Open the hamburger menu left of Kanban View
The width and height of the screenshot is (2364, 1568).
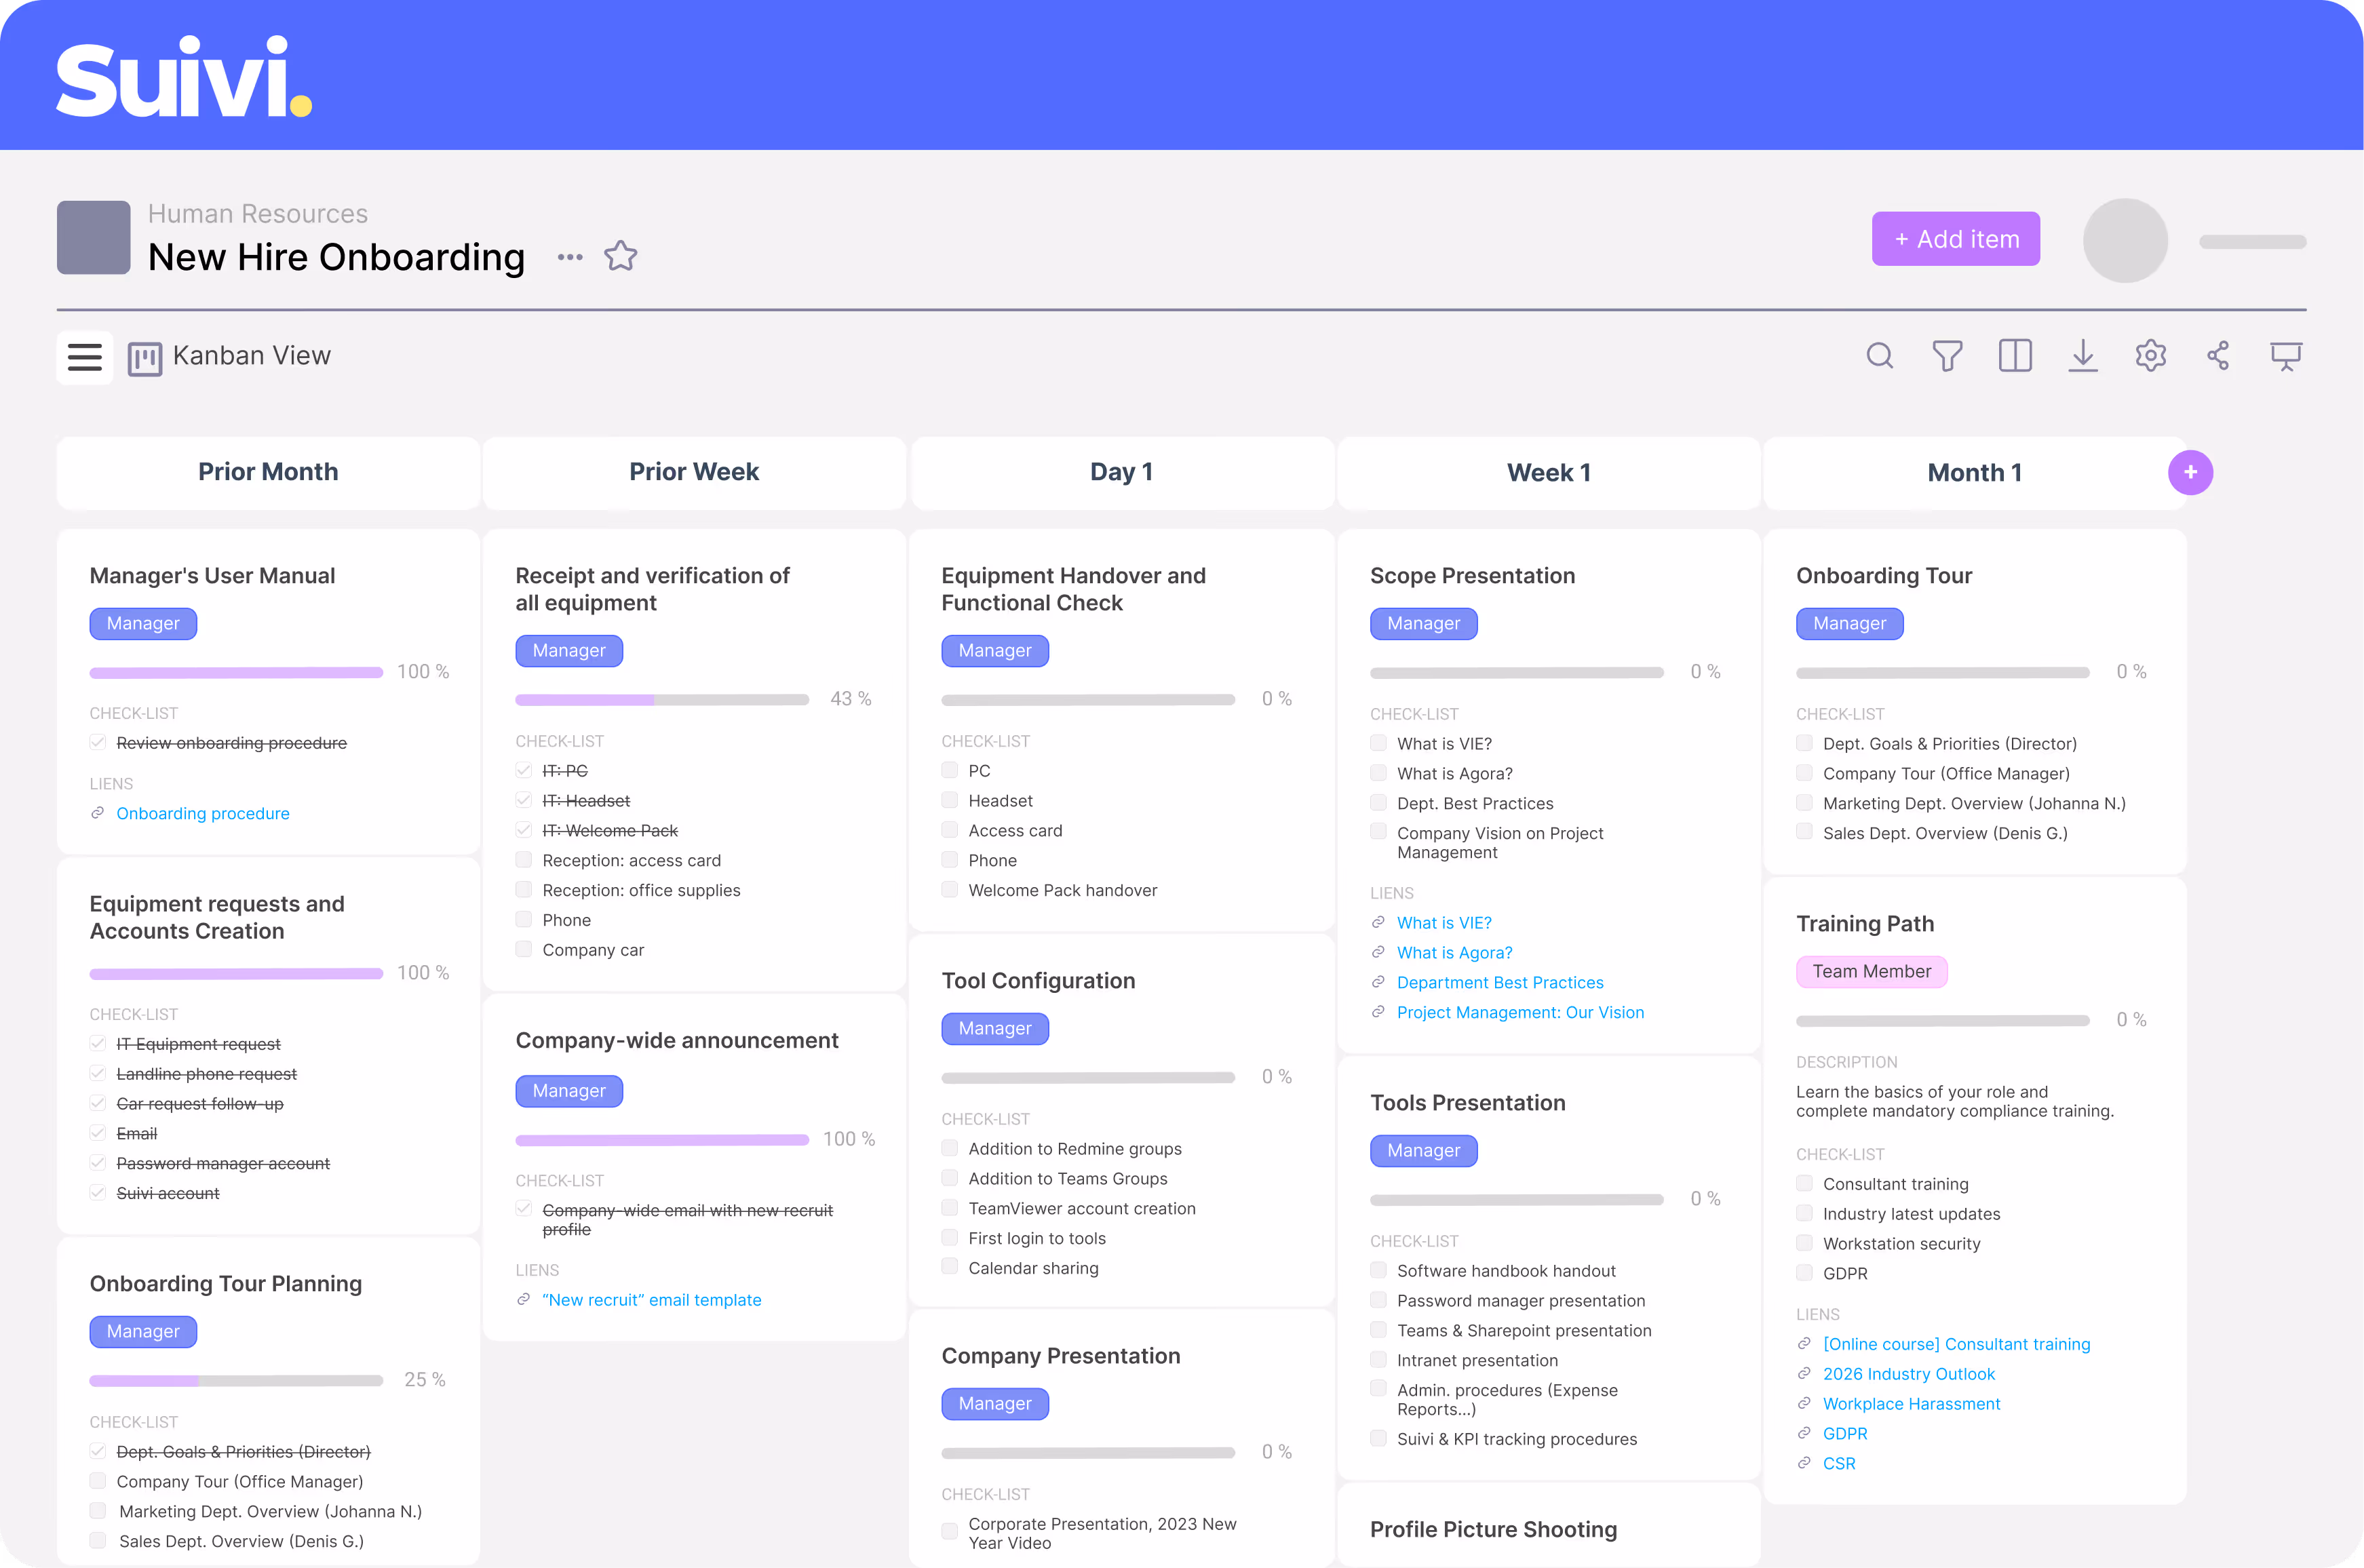coord(85,357)
